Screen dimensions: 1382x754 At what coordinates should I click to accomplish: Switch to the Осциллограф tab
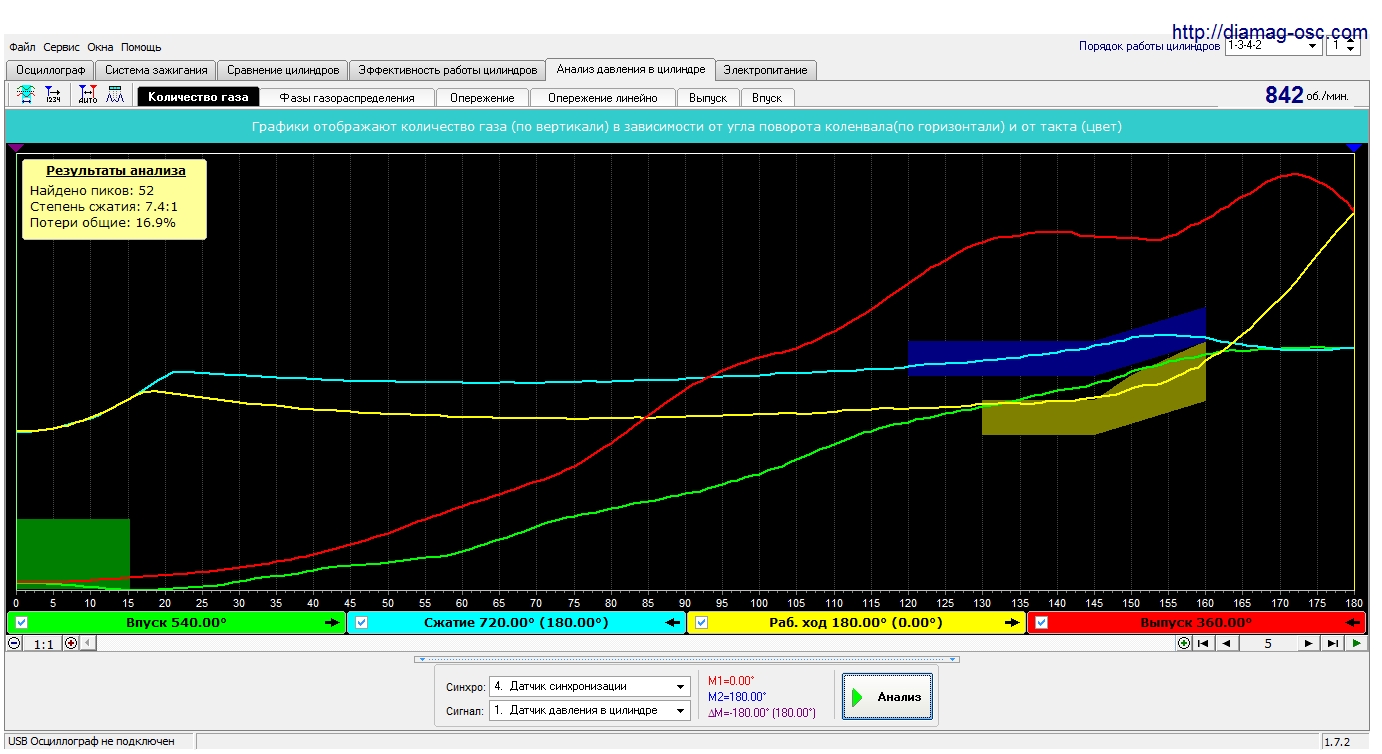[50, 70]
